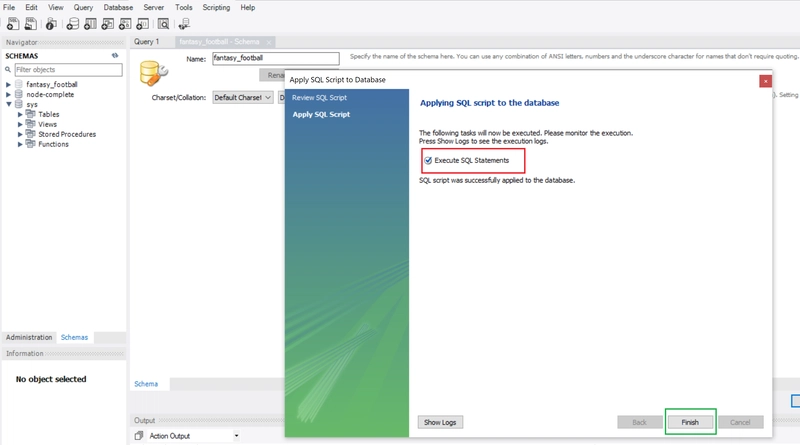800x445 pixels.
Task: Create a new view toolbar icon
Action: [108, 23]
